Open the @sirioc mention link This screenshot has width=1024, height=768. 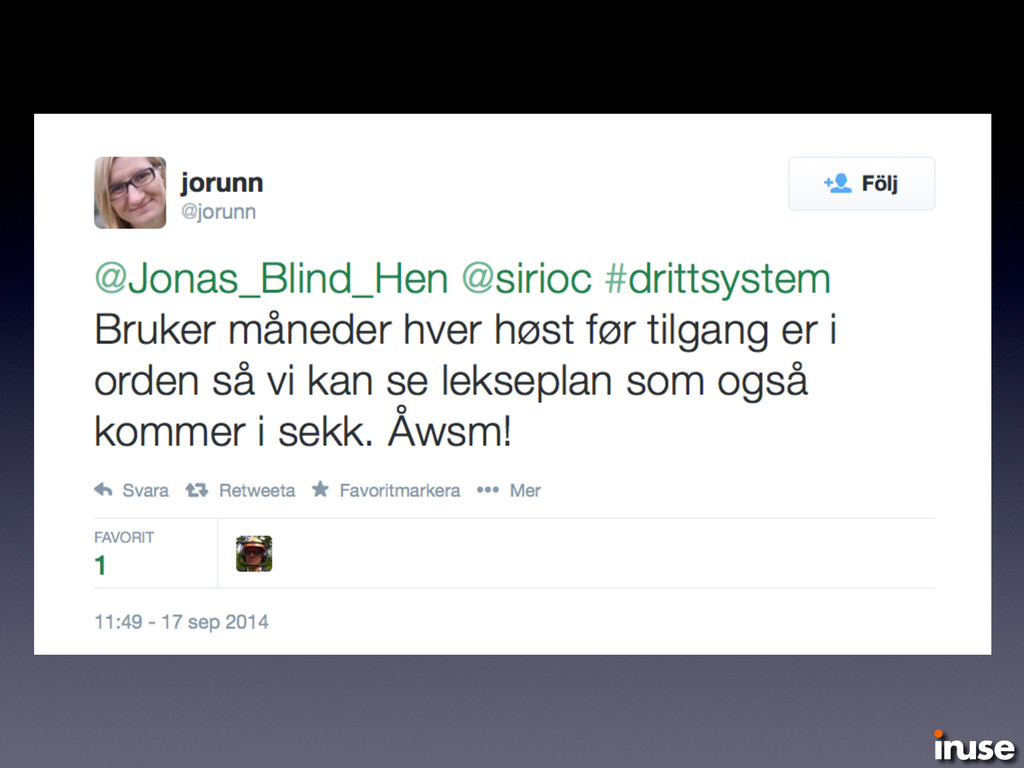(526, 280)
